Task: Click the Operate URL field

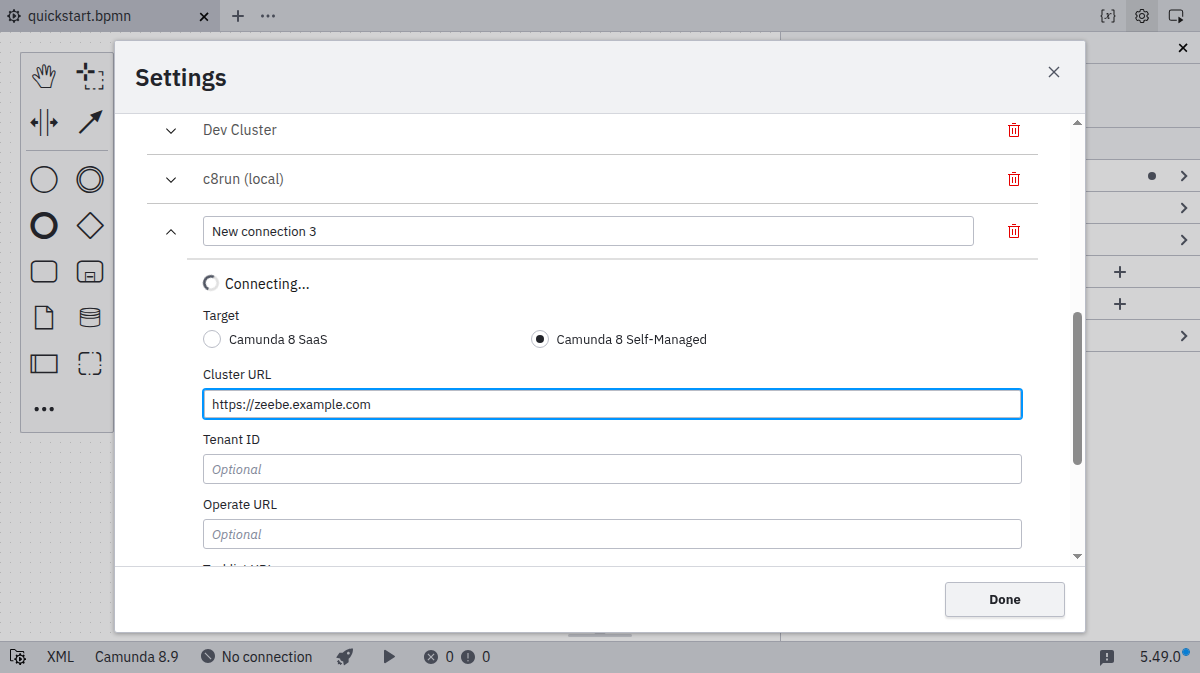Action: 612,534
